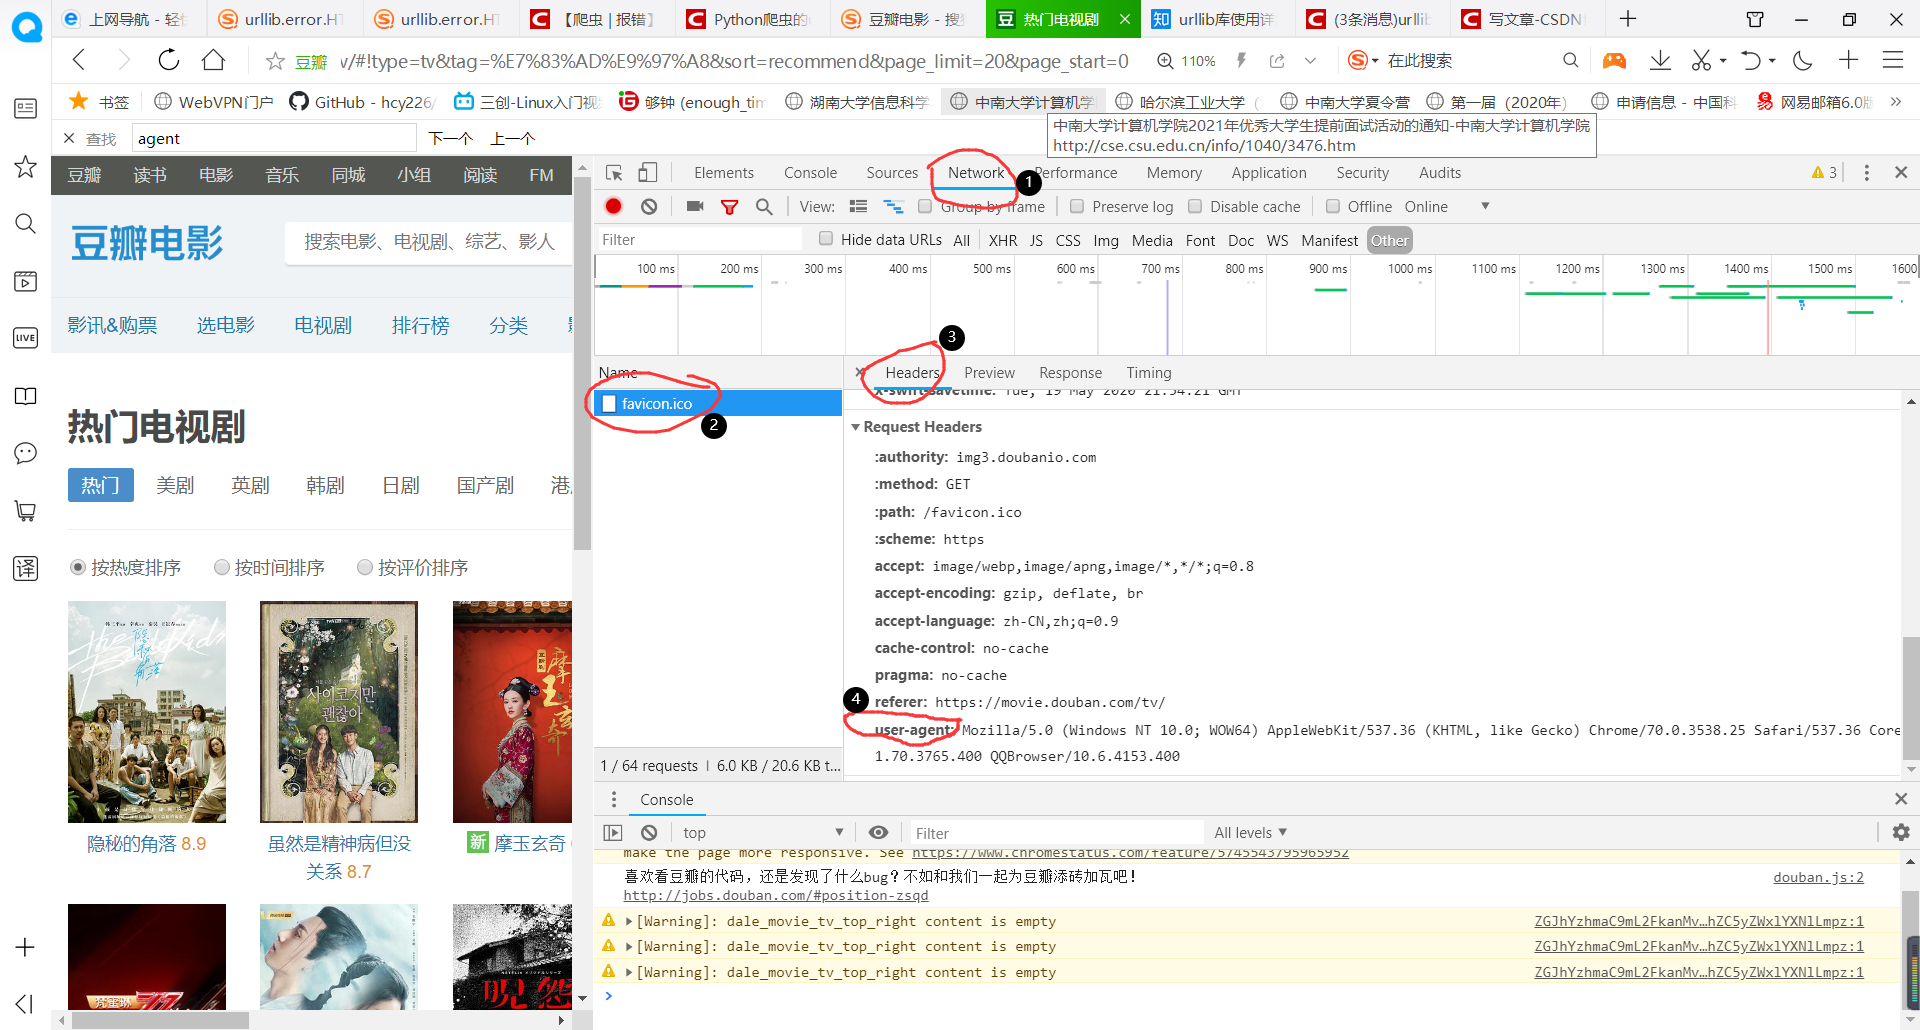The width and height of the screenshot is (1920, 1030).
Task: Open the Application tab
Action: pos(1269,173)
